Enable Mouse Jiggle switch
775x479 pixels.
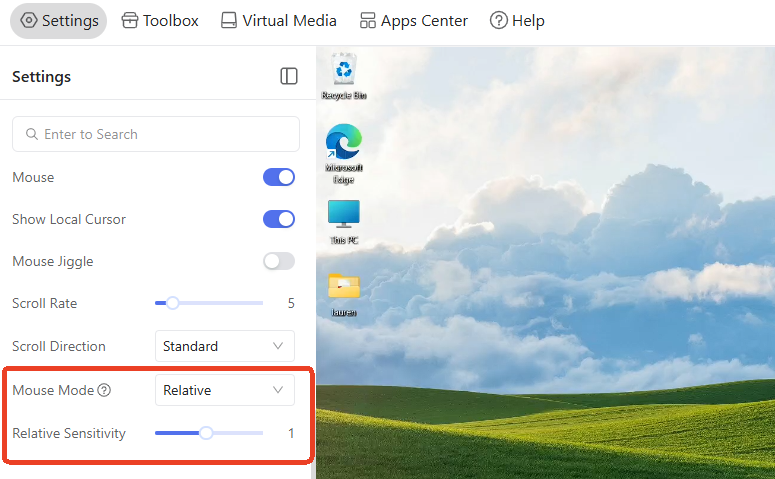pyautogui.click(x=279, y=261)
